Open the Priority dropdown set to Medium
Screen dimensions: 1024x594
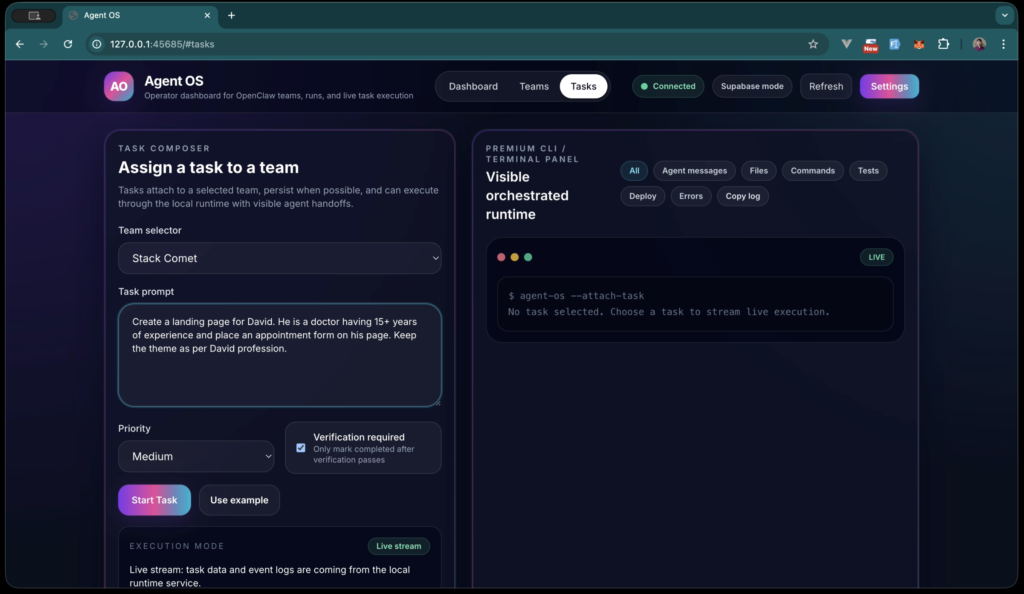tap(196, 456)
